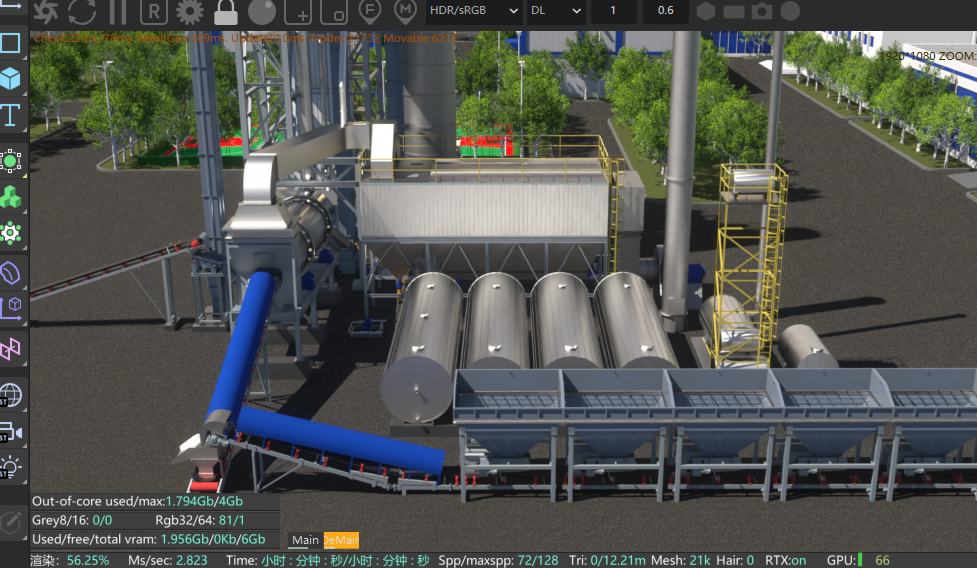This screenshot has height=568, width=977.
Task: Click the GPU usage bar in status bar
Action: (x=860, y=560)
